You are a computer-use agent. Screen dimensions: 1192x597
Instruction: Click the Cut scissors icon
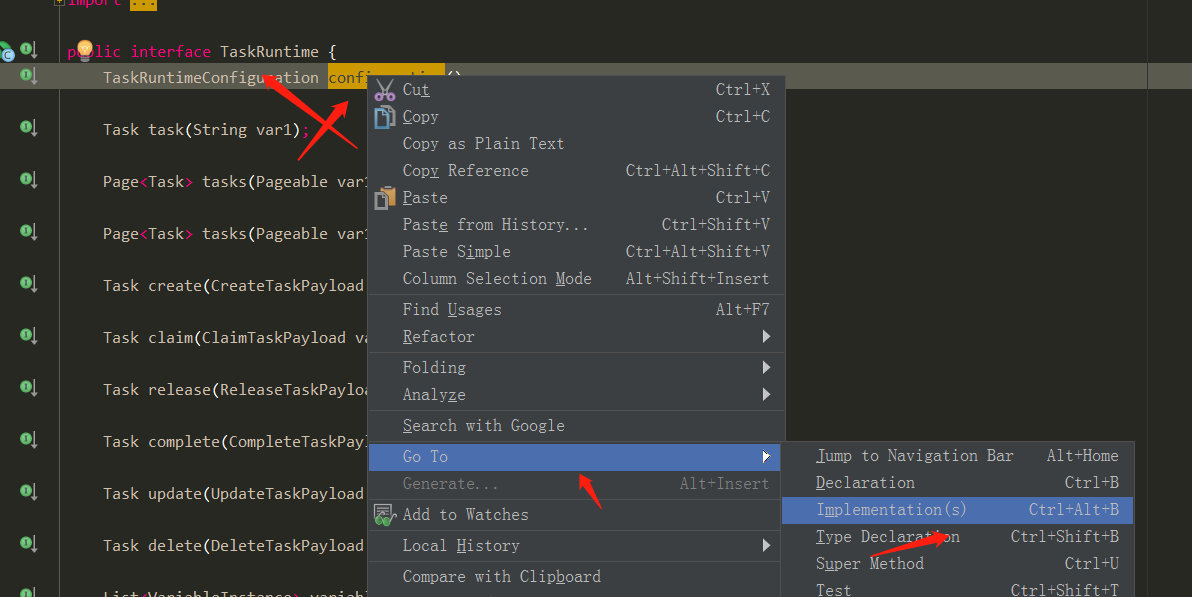point(384,89)
